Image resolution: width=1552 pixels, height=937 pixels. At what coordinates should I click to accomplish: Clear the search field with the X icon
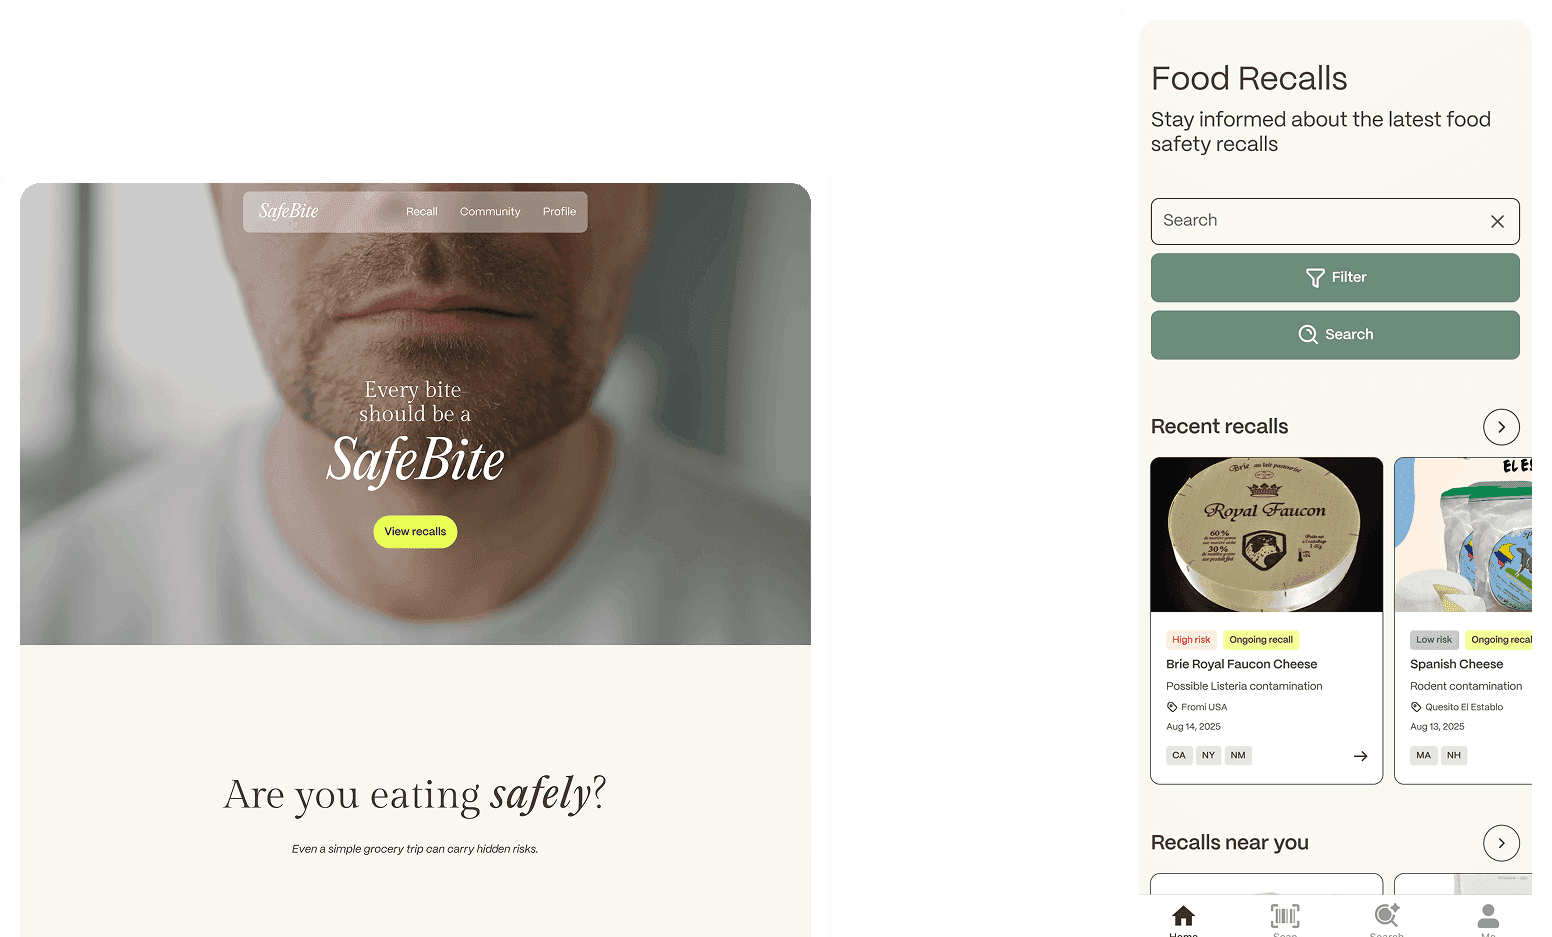click(1497, 222)
